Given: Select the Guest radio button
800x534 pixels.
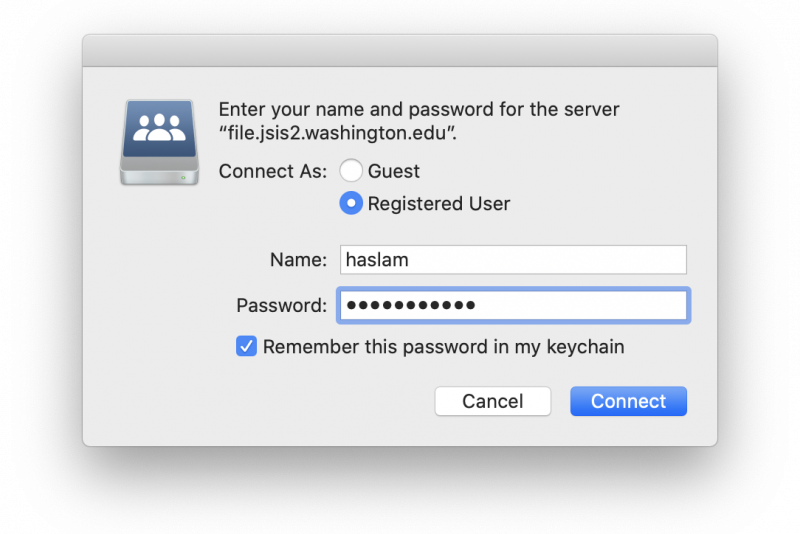Looking at the screenshot, I should (351, 170).
